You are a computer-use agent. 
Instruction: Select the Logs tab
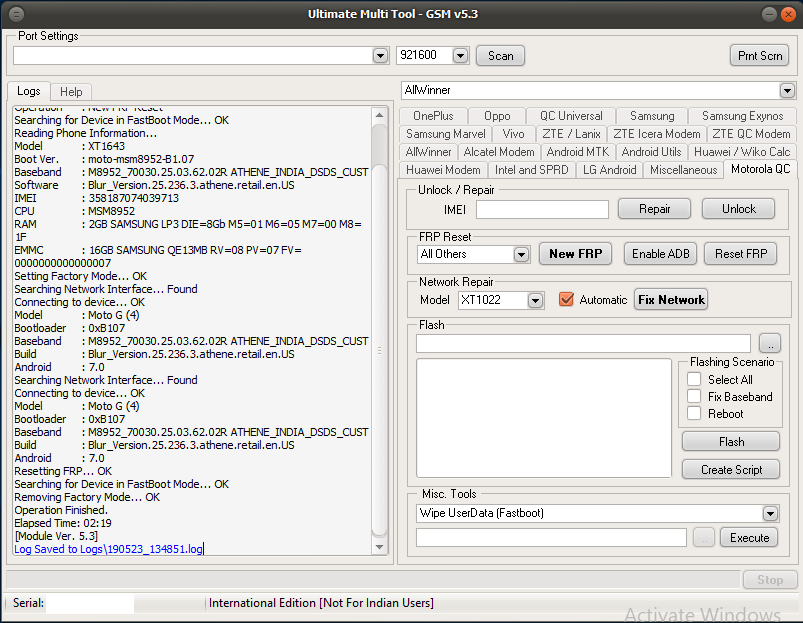point(29,91)
